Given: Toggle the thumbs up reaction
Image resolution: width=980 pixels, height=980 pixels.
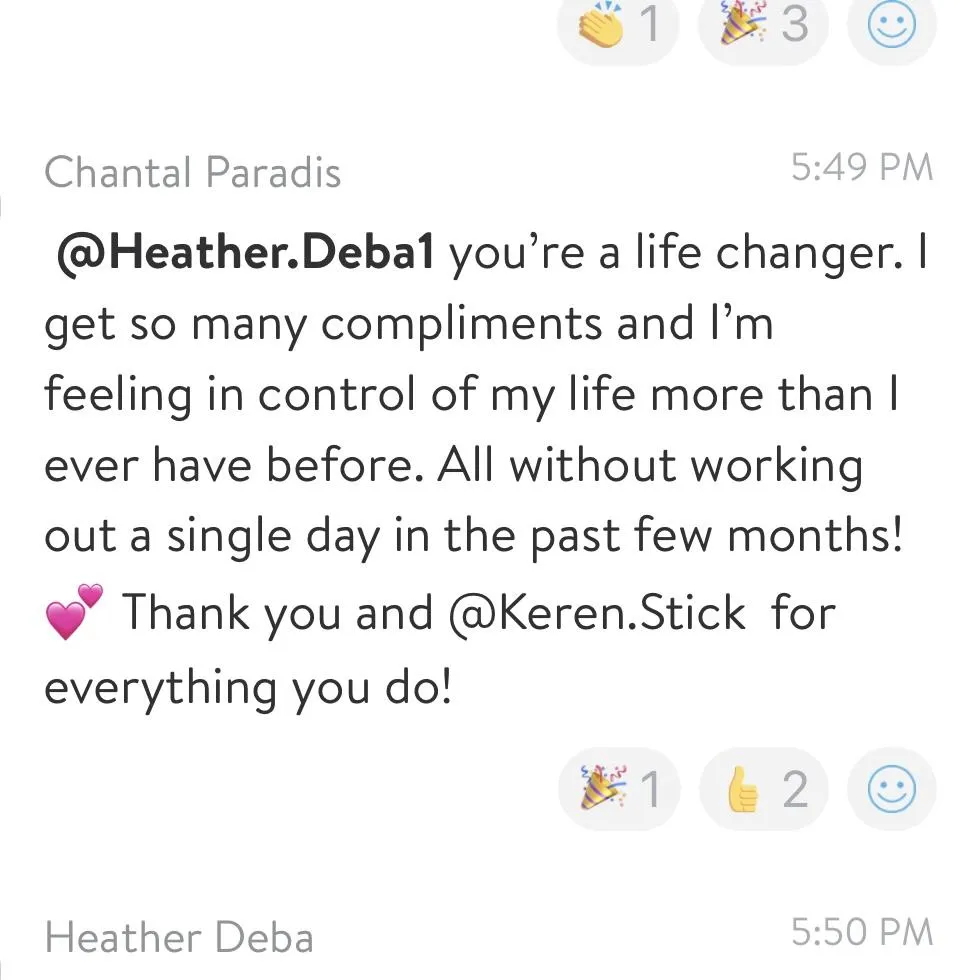Looking at the screenshot, I should click(x=764, y=790).
